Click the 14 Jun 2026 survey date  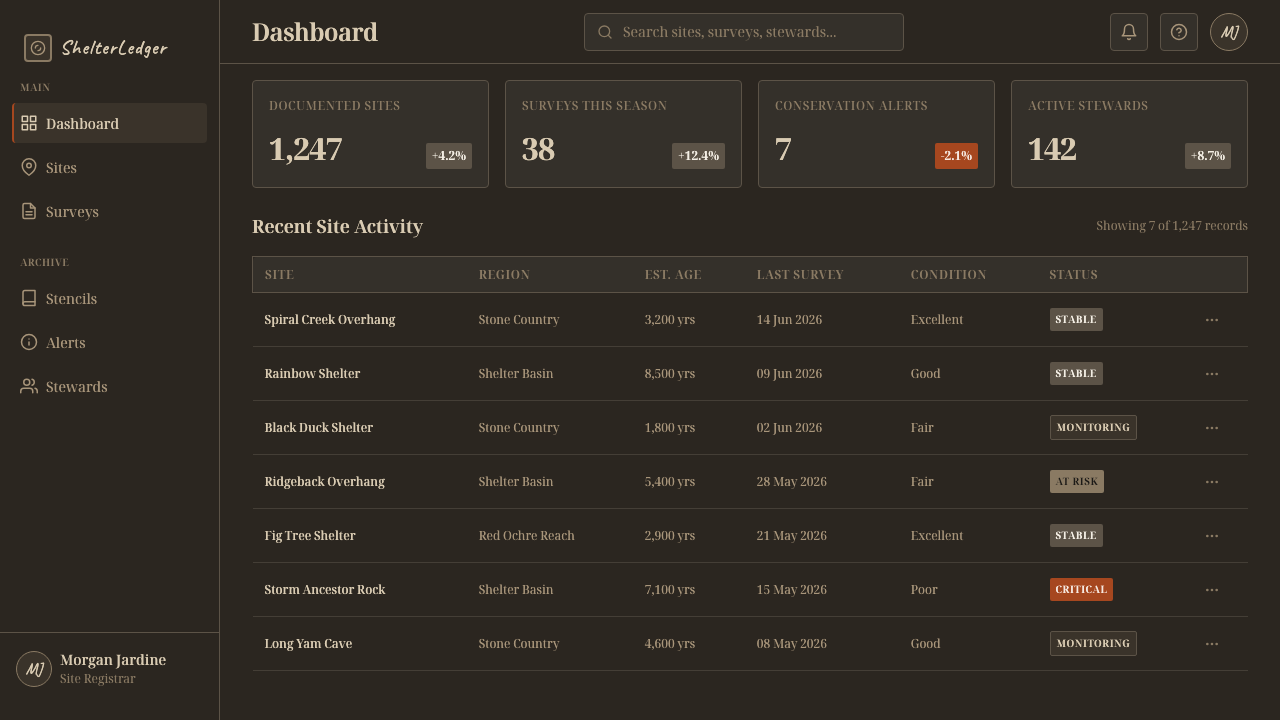click(789, 320)
